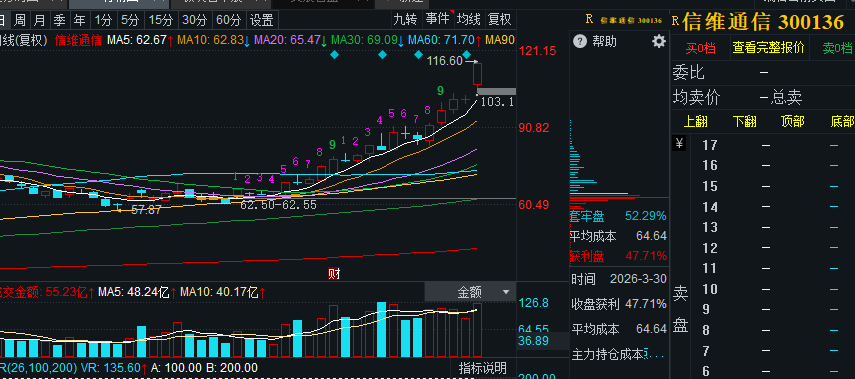Click the MA30: 69.09 label
Image resolution: width=855 pixels, height=379 pixels.
pos(368,40)
